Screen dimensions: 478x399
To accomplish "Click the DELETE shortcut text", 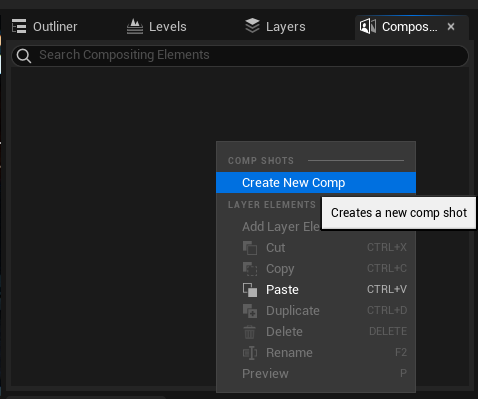I will point(388,331).
